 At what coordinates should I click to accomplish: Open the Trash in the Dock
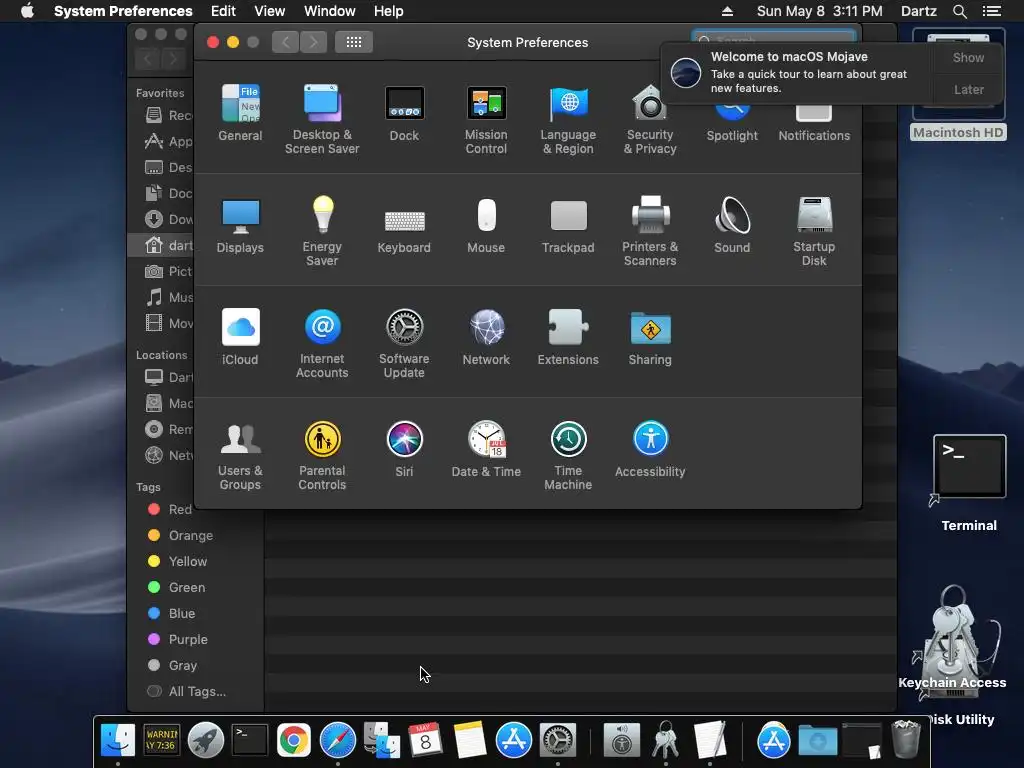tap(906, 739)
